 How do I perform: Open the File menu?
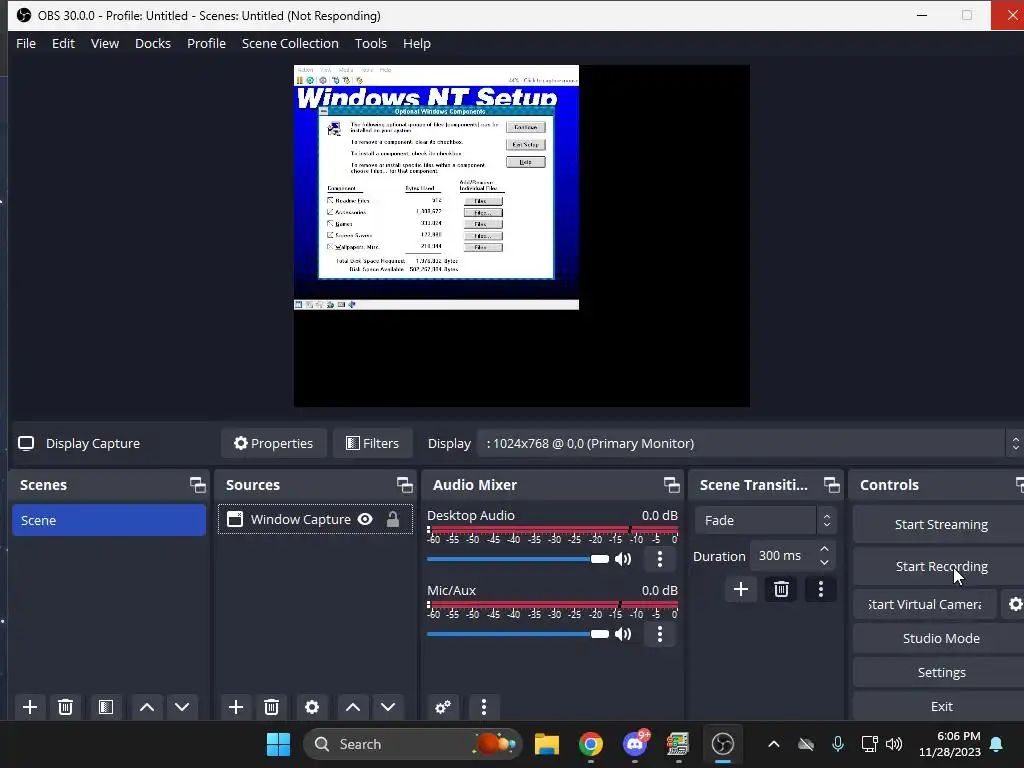pyautogui.click(x=26, y=44)
